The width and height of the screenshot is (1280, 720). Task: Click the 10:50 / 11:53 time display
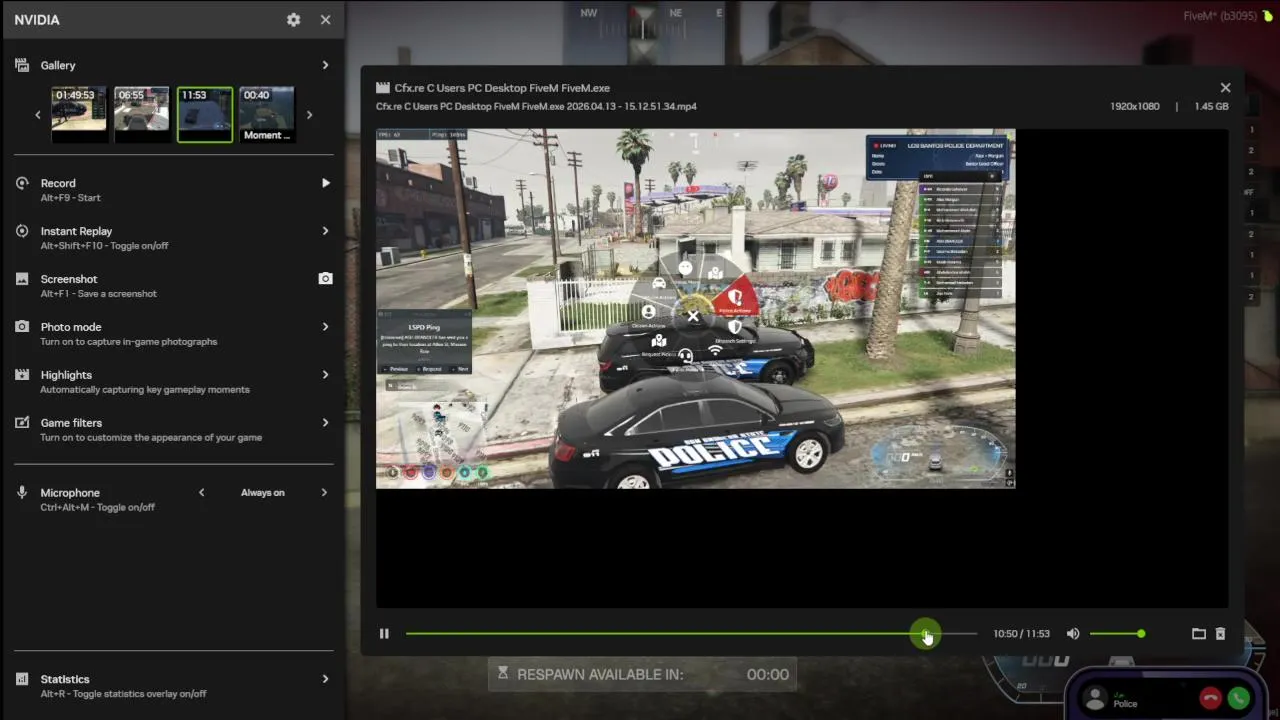pos(1021,634)
